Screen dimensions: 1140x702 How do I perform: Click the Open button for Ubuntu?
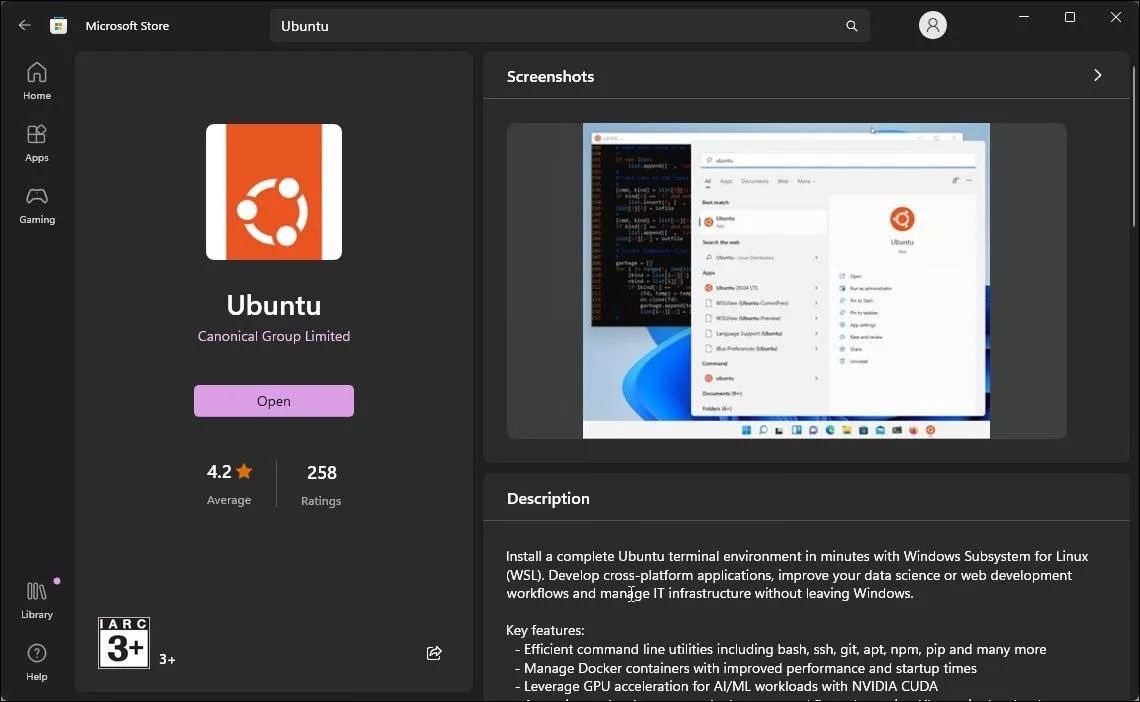click(273, 401)
